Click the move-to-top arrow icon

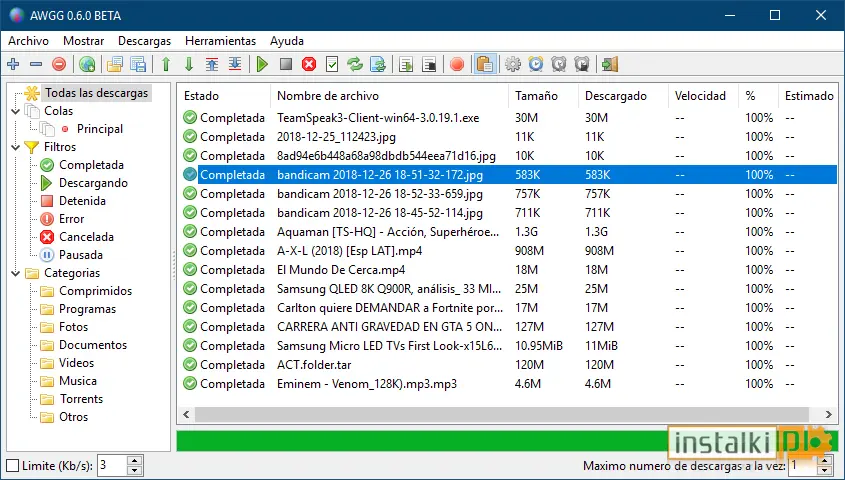(212, 65)
